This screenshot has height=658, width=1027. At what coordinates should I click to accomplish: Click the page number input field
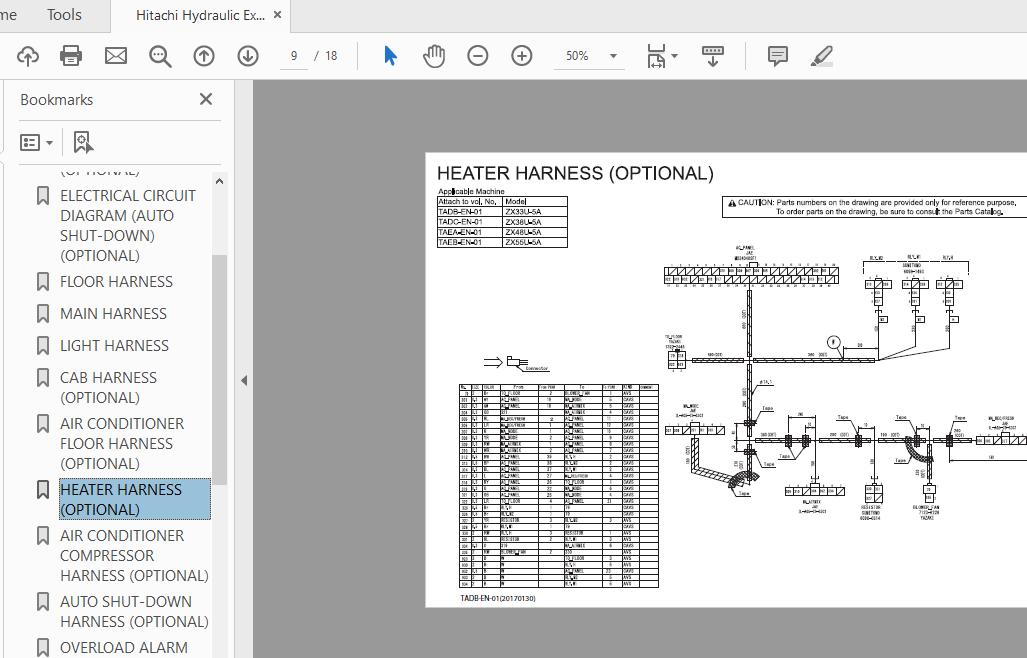point(294,56)
